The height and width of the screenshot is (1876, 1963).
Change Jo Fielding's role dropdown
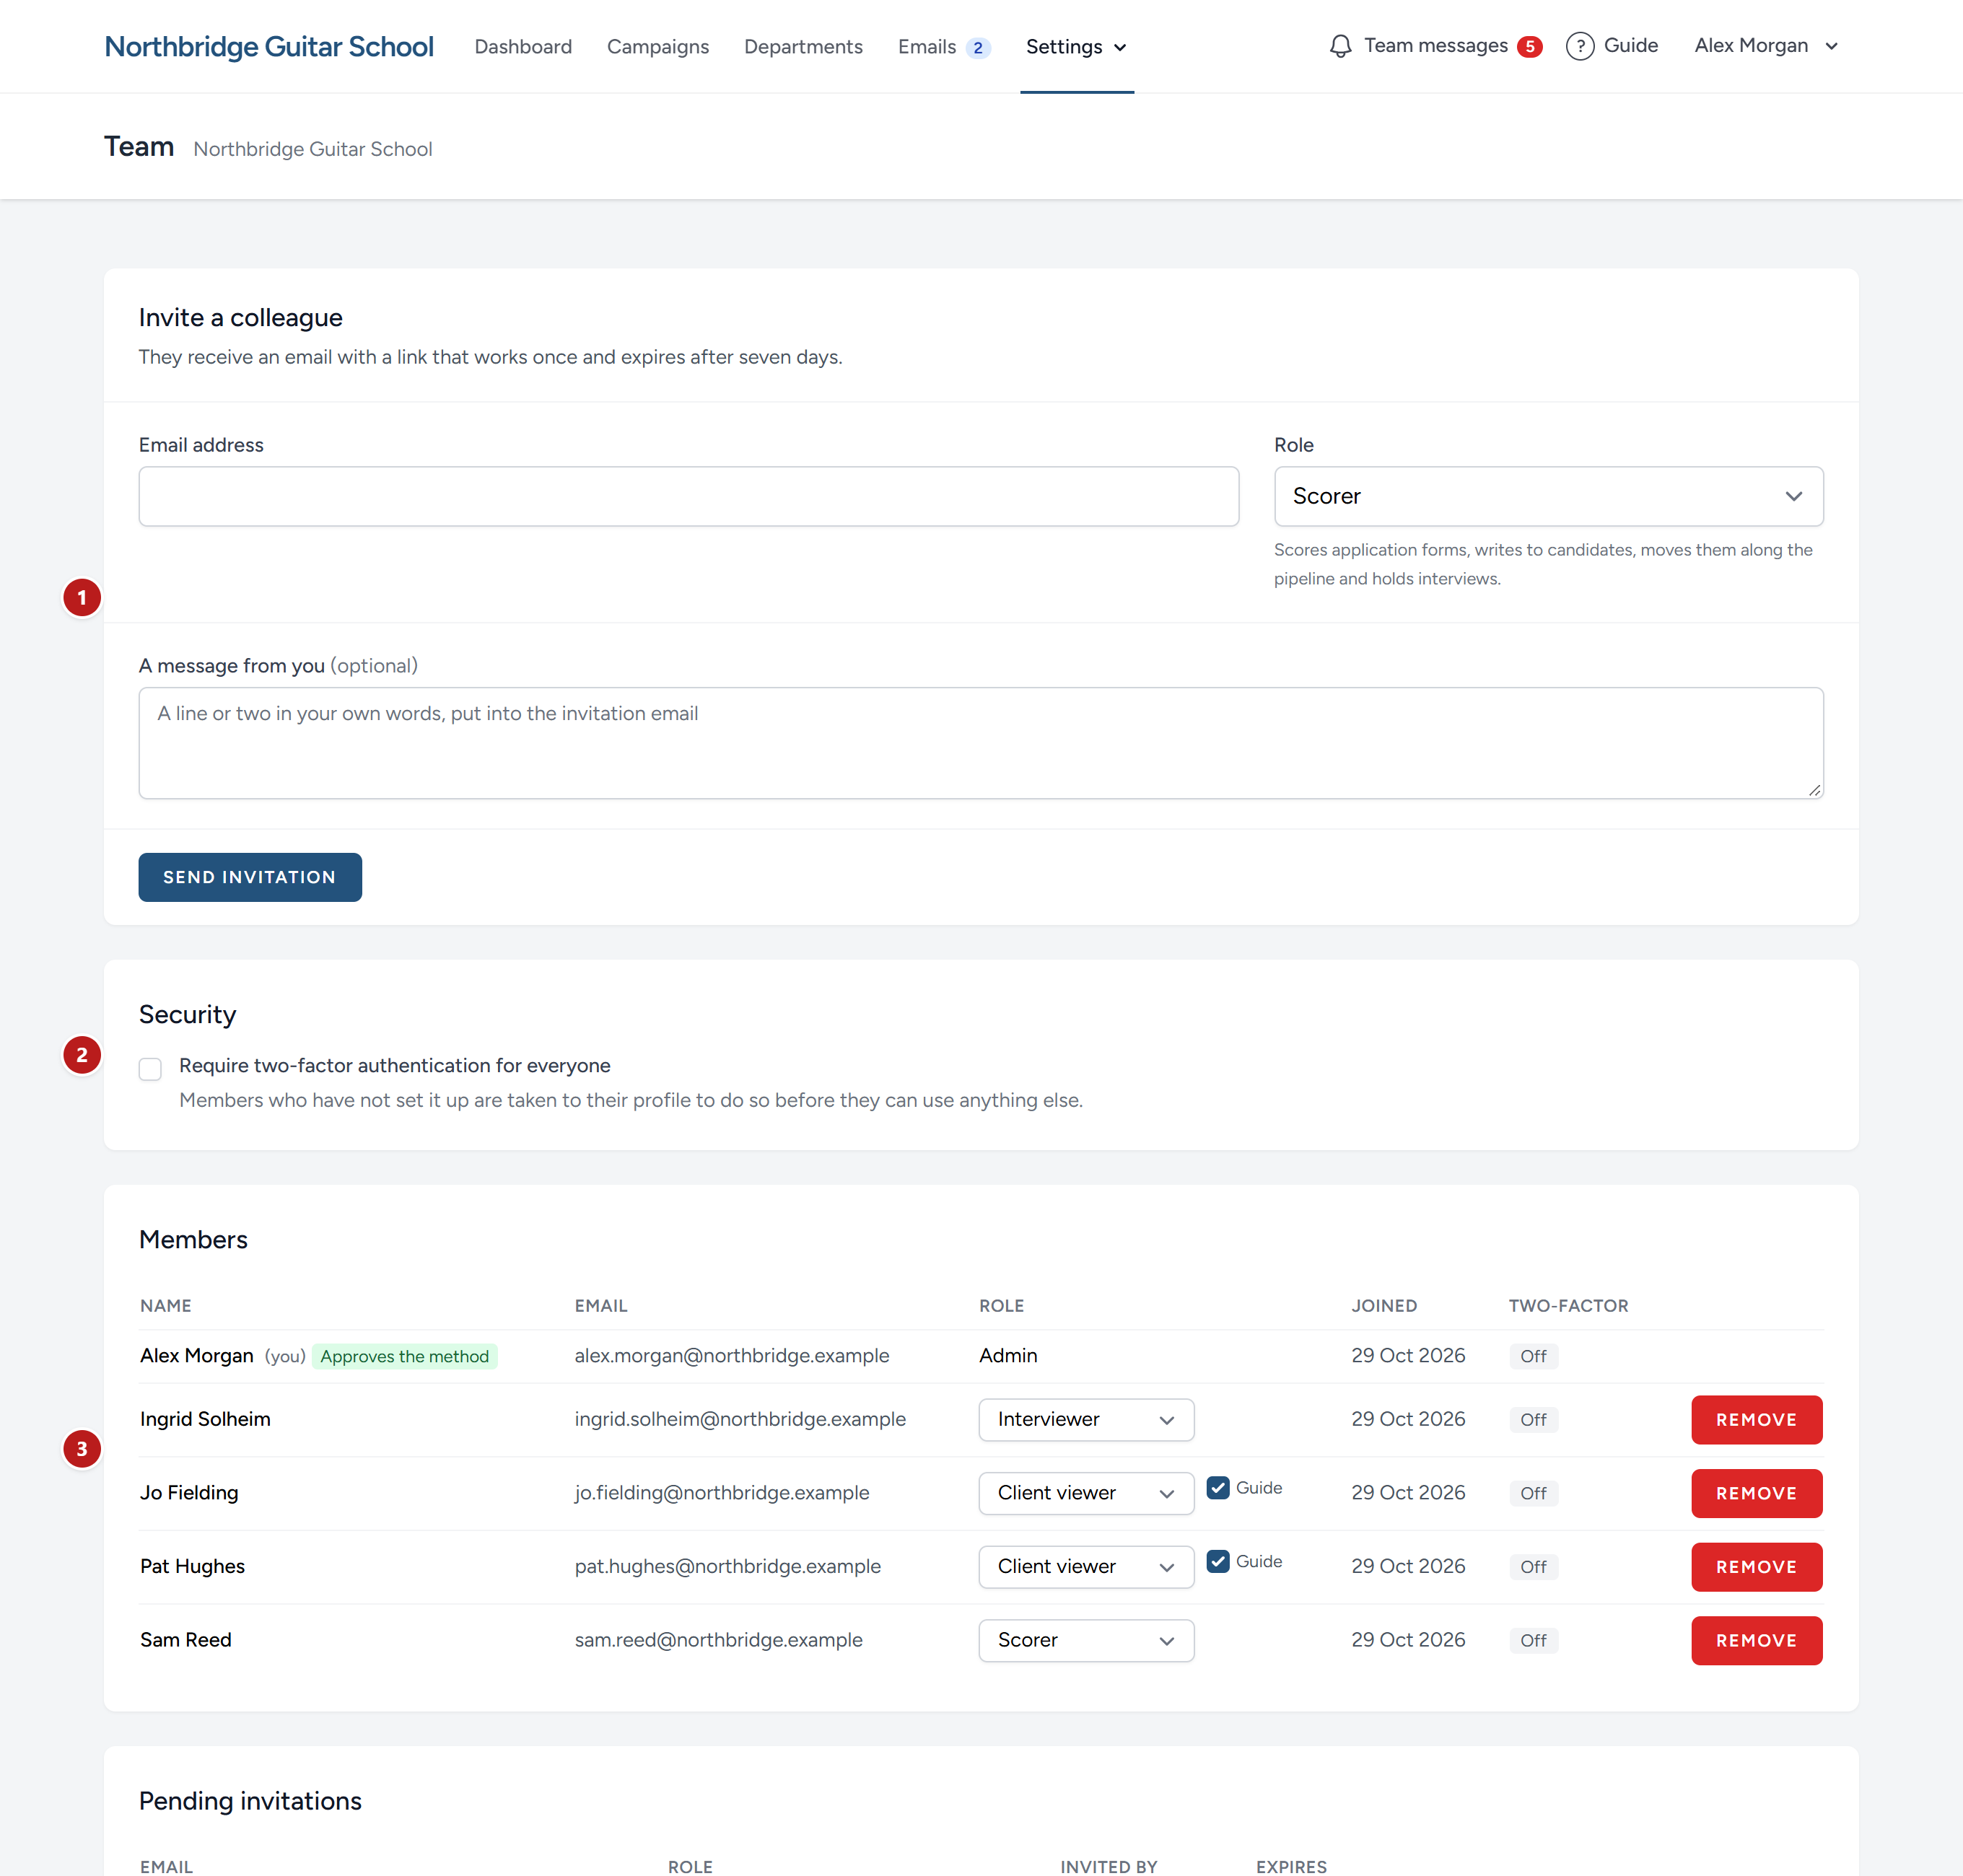pos(1086,1493)
